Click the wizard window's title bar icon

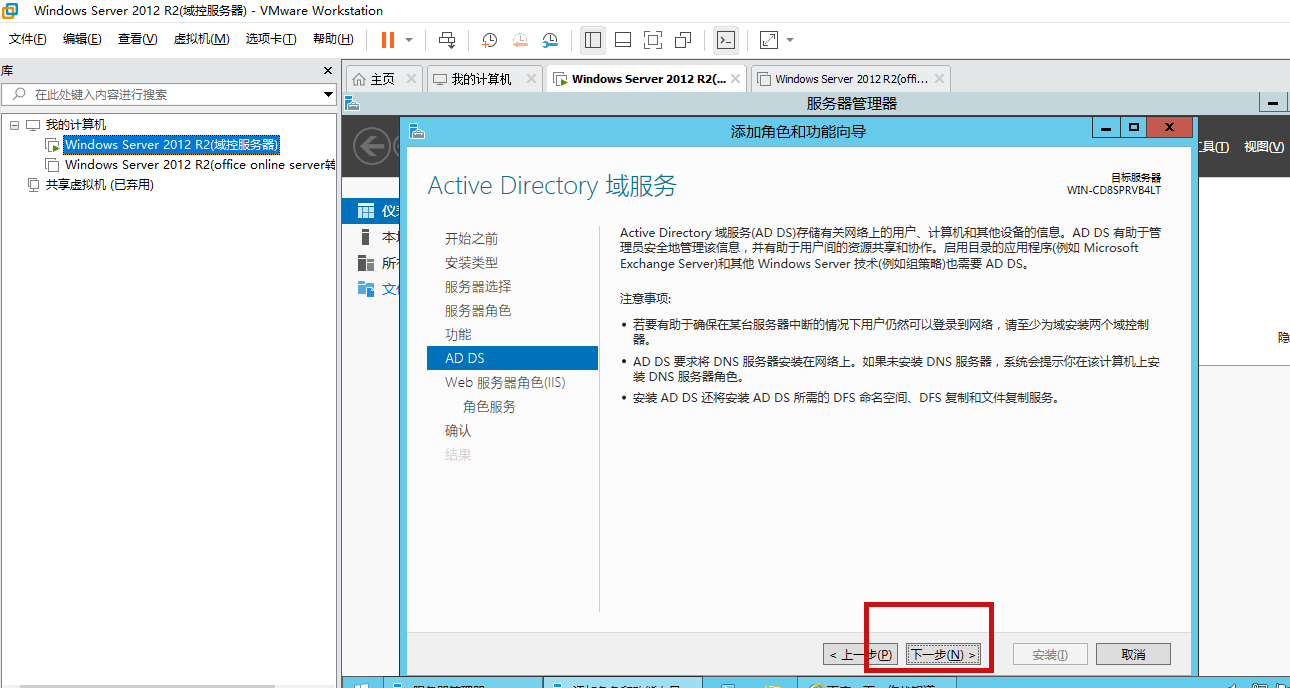[x=417, y=130]
